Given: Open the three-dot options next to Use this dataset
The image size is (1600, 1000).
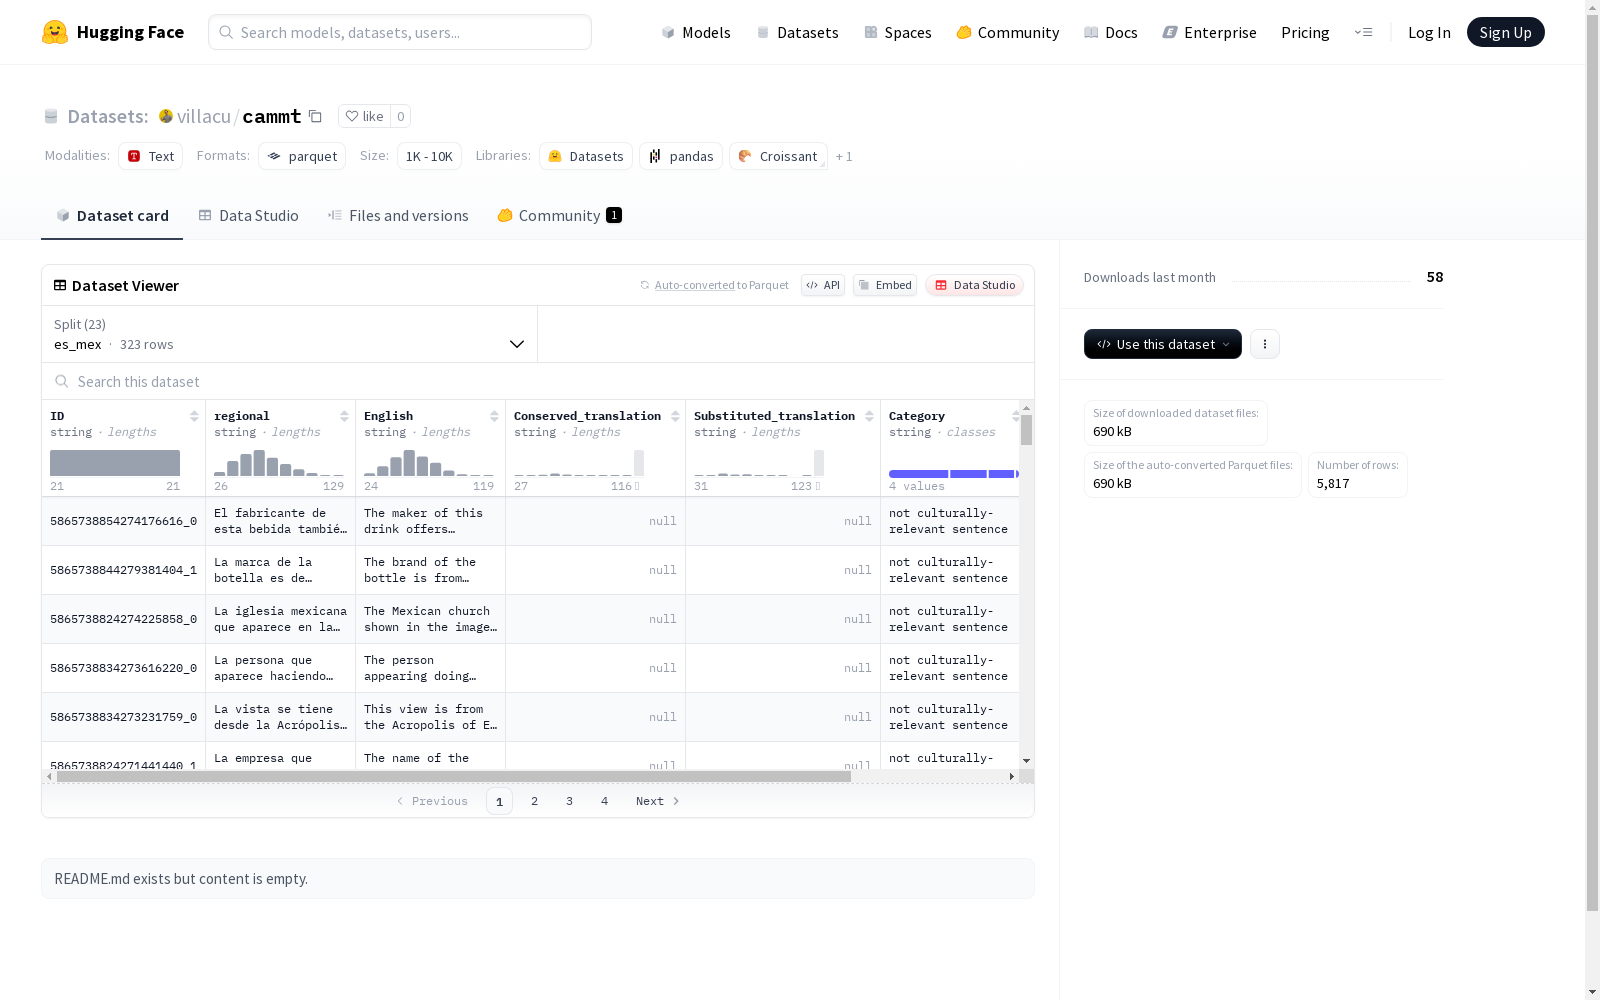Looking at the screenshot, I should pyautogui.click(x=1265, y=344).
